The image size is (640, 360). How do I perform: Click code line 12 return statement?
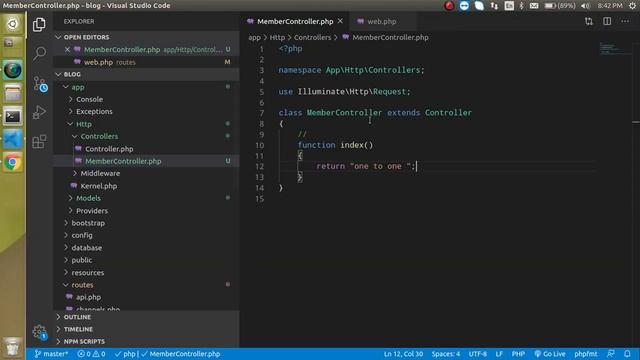pyautogui.click(x=366, y=166)
